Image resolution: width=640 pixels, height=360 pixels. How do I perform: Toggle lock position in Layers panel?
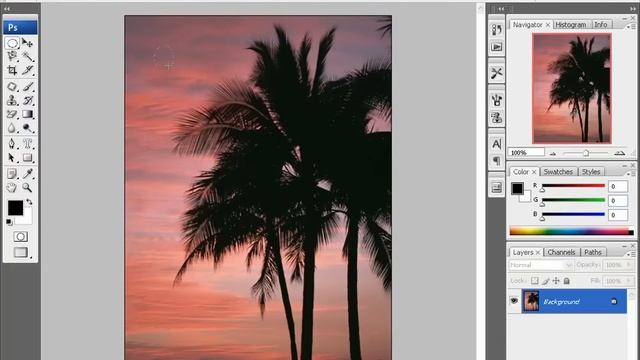556,281
